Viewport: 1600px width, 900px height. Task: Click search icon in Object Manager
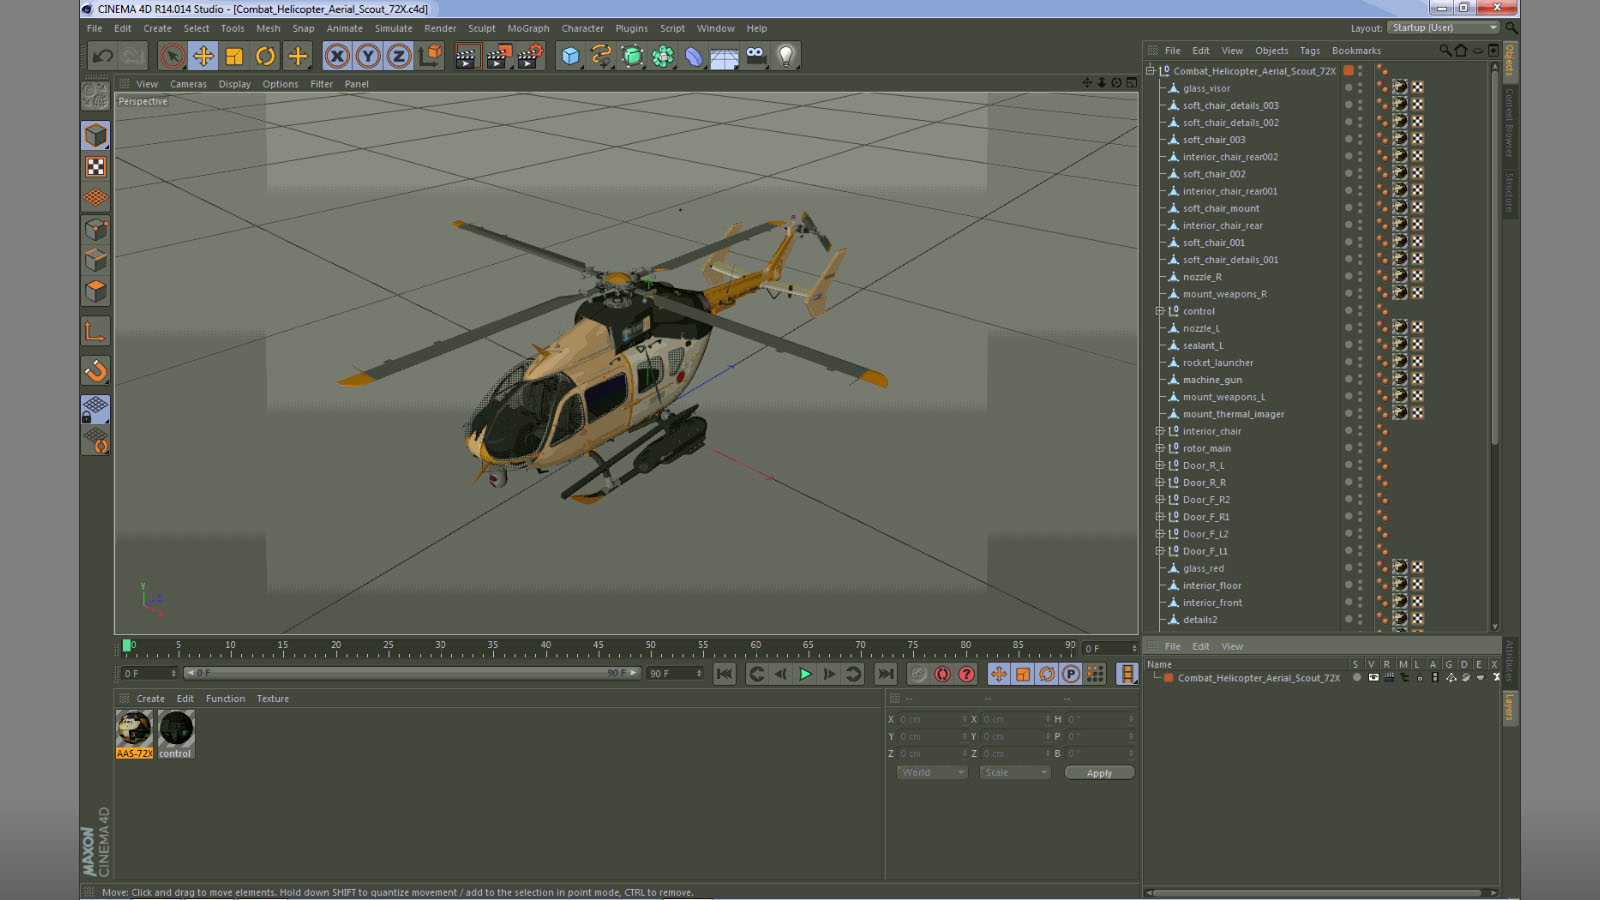1444,50
